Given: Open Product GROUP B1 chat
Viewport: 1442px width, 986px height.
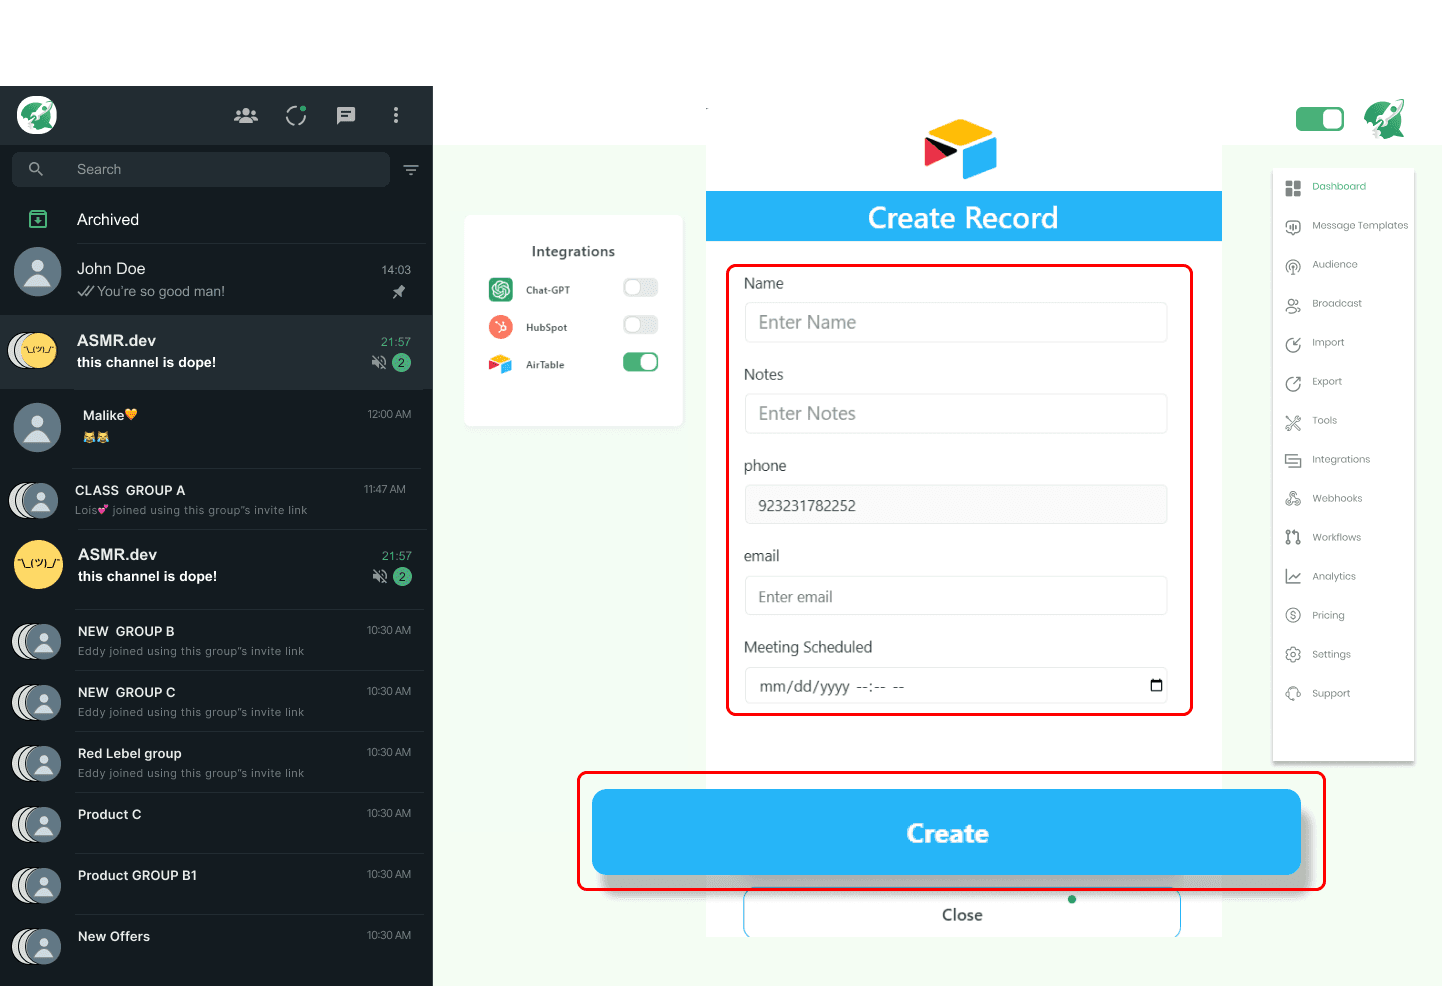Looking at the screenshot, I should [x=216, y=884].
